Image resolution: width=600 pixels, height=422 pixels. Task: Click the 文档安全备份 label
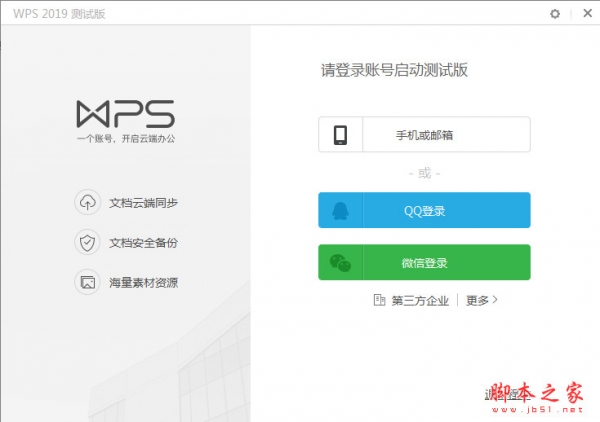pyautogui.click(x=143, y=243)
